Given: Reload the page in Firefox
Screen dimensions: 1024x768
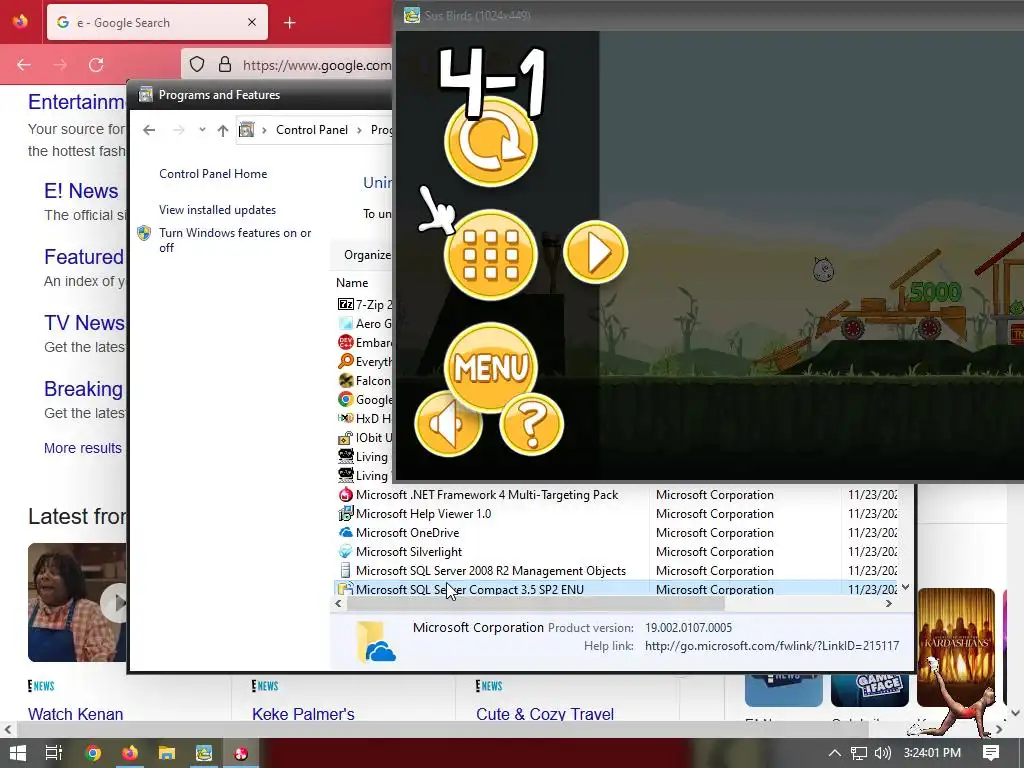Looking at the screenshot, I should pyautogui.click(x=96, y=65).
